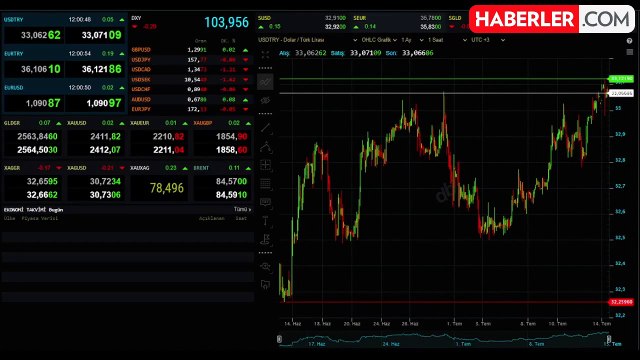Click the BRENT green up arrow
Viewport: 640px width, 360px height.
coord(248,168)
